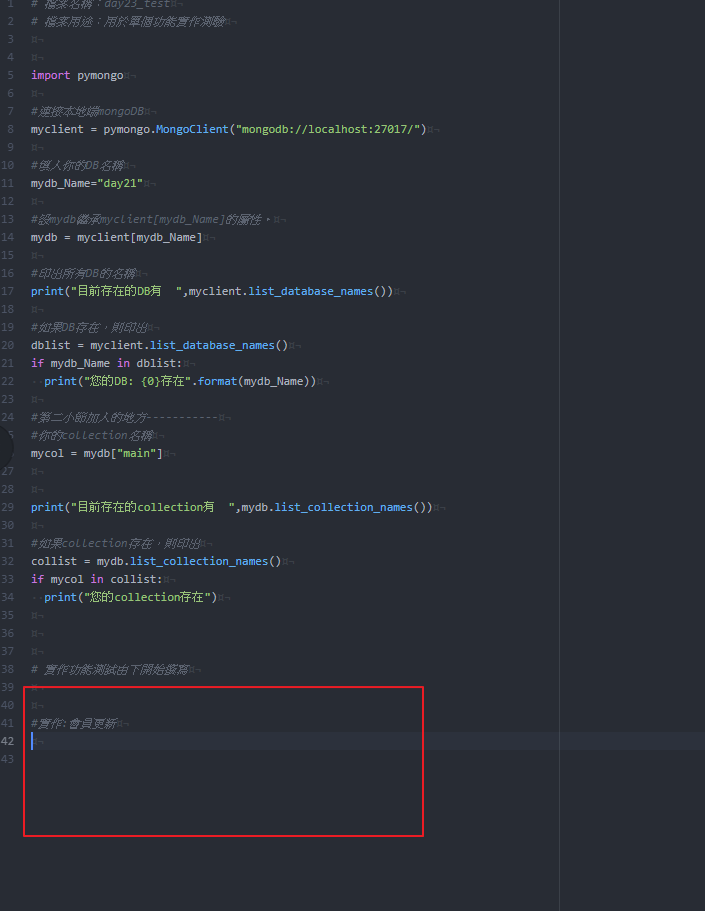
Task: Click gutter line number 38
Action: pyautogui.click(x=8, y=669)
